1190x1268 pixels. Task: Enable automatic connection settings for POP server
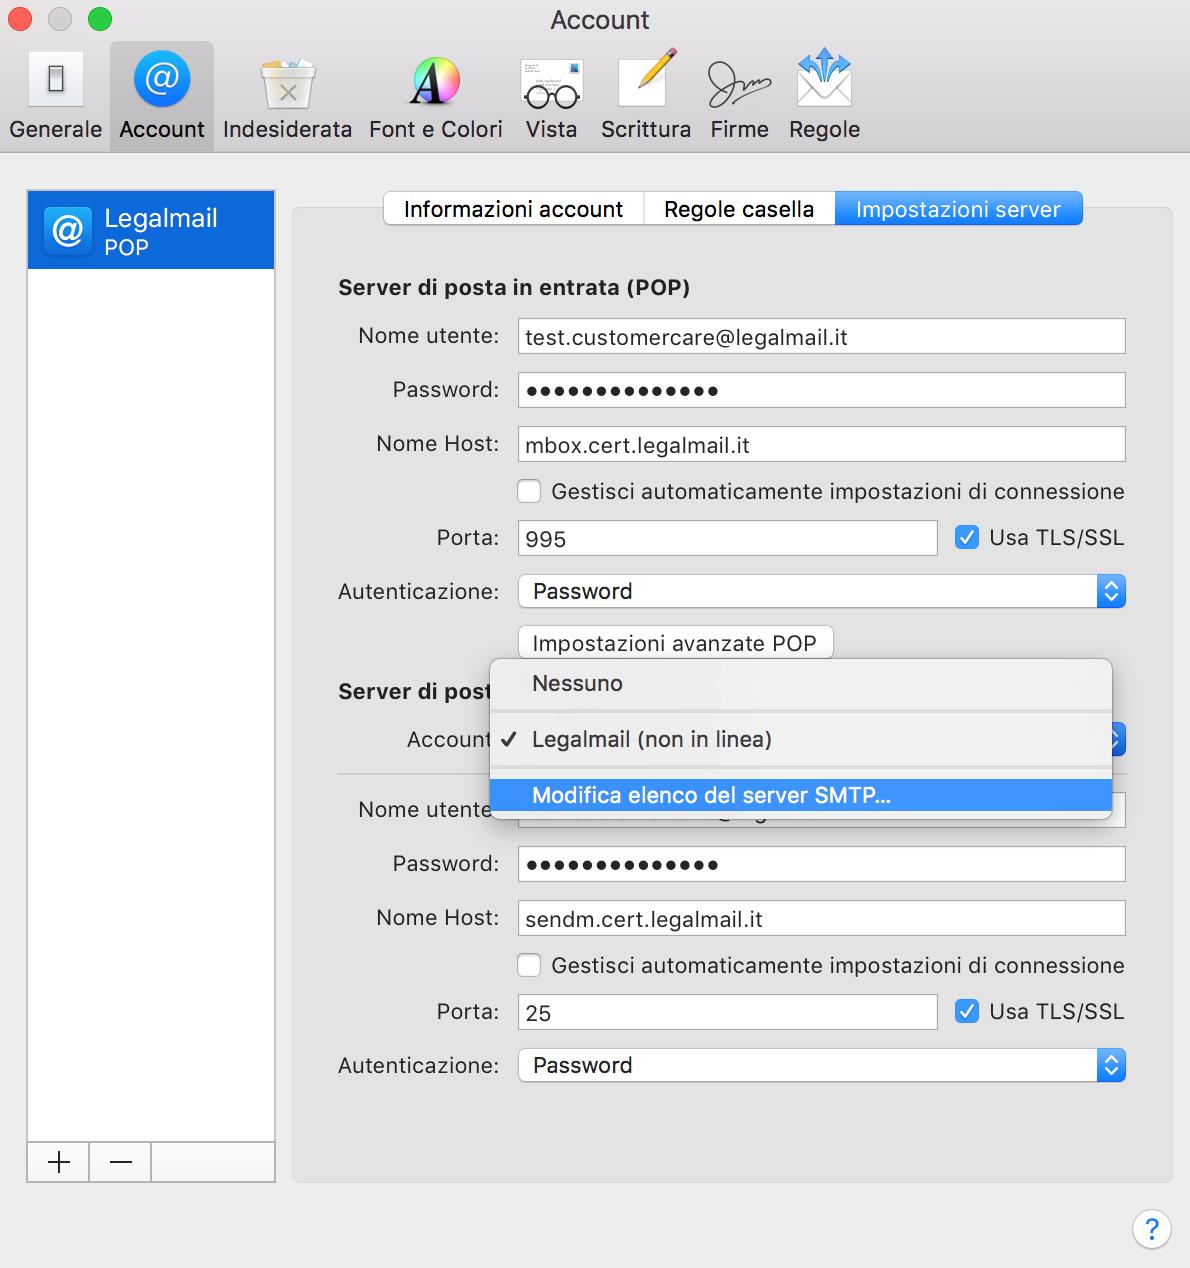pos(529,491)
